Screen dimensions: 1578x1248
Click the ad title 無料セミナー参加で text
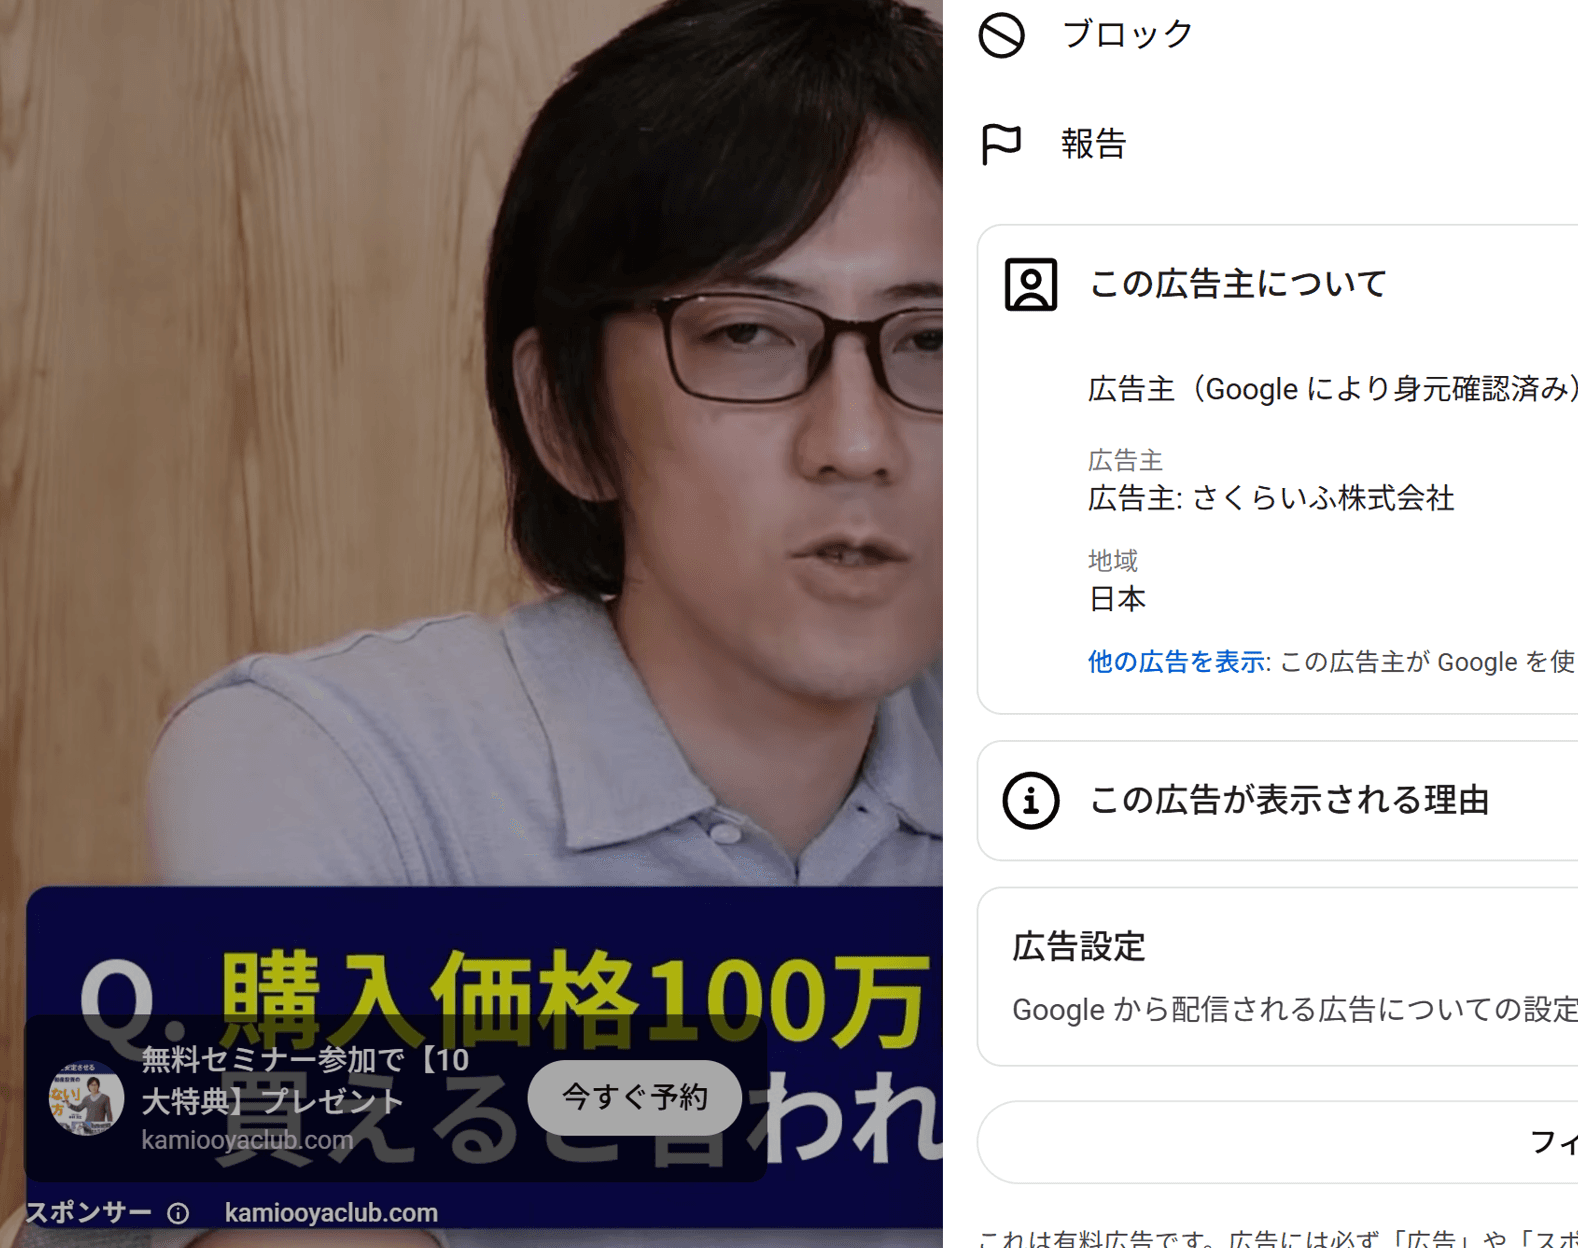point(305,1080)
